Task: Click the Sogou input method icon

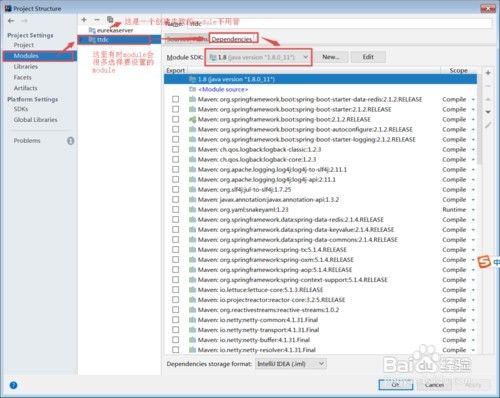Action: (484, 262)
